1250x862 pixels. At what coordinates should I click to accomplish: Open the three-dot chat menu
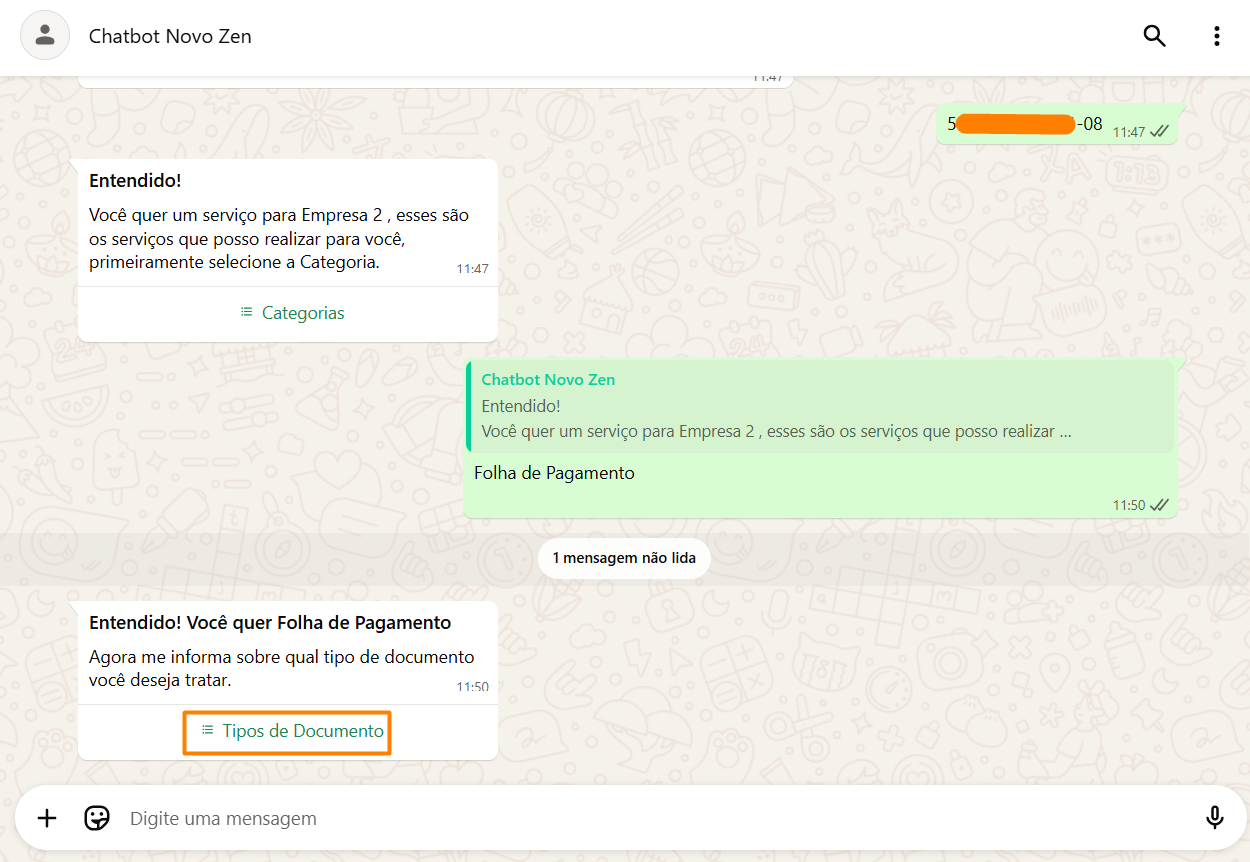[1216, 36]
